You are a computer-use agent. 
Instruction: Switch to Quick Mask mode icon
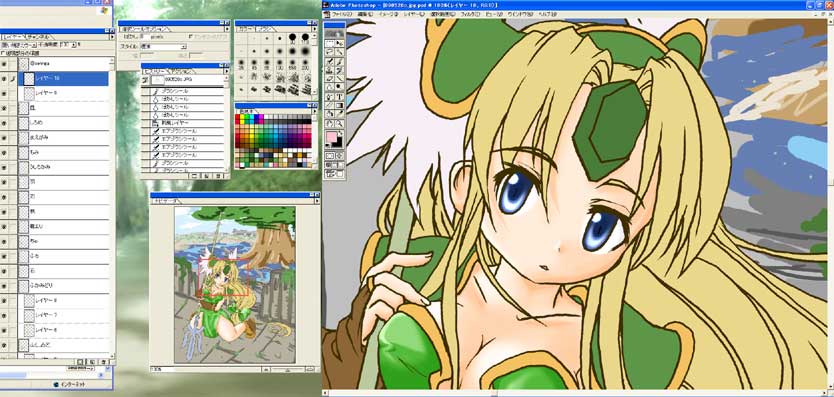340,155
